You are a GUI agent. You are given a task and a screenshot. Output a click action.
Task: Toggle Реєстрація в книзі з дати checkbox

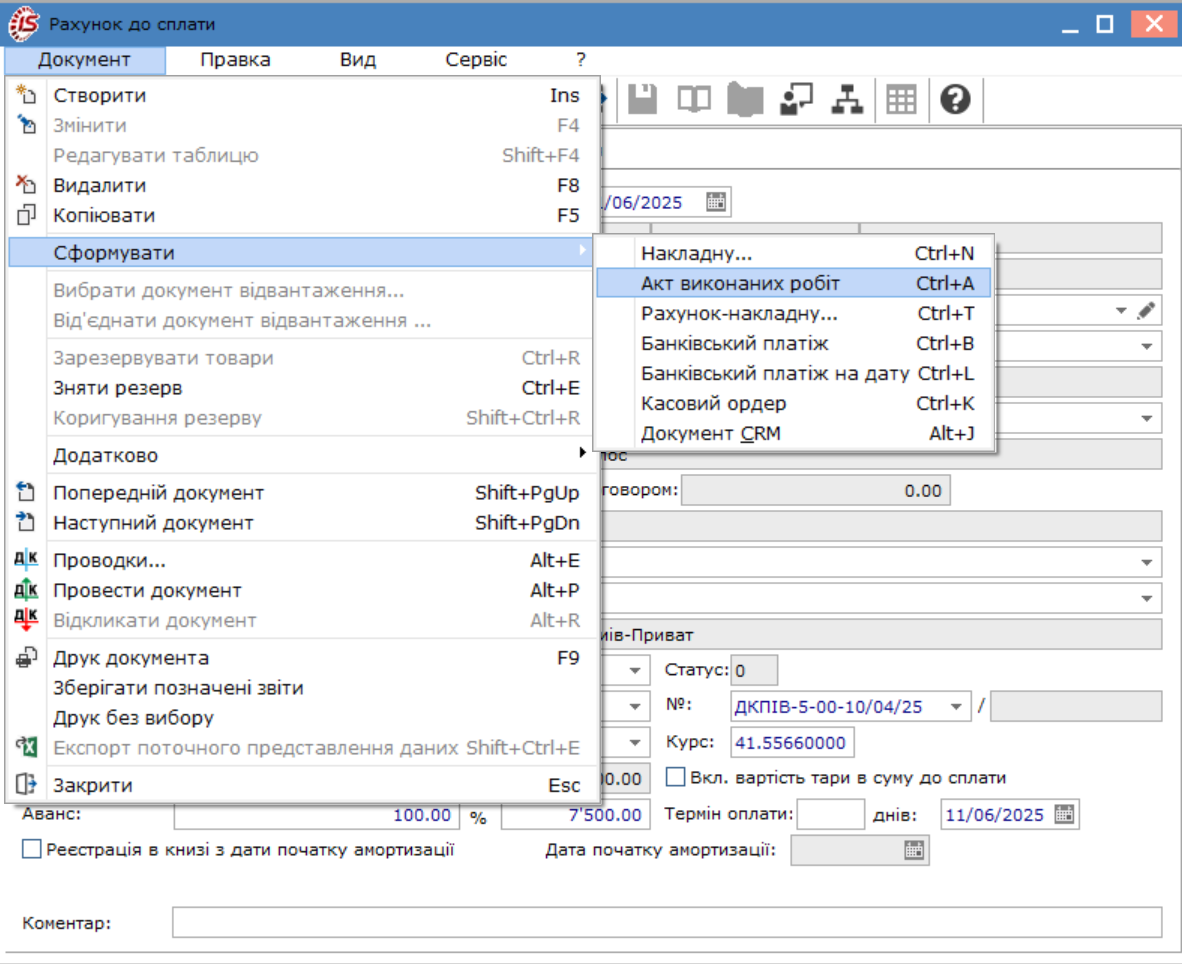[32, 849]
